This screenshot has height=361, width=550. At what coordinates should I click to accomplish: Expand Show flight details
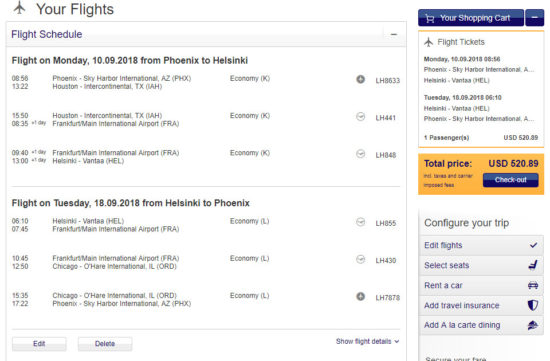[x=367, y=341]
